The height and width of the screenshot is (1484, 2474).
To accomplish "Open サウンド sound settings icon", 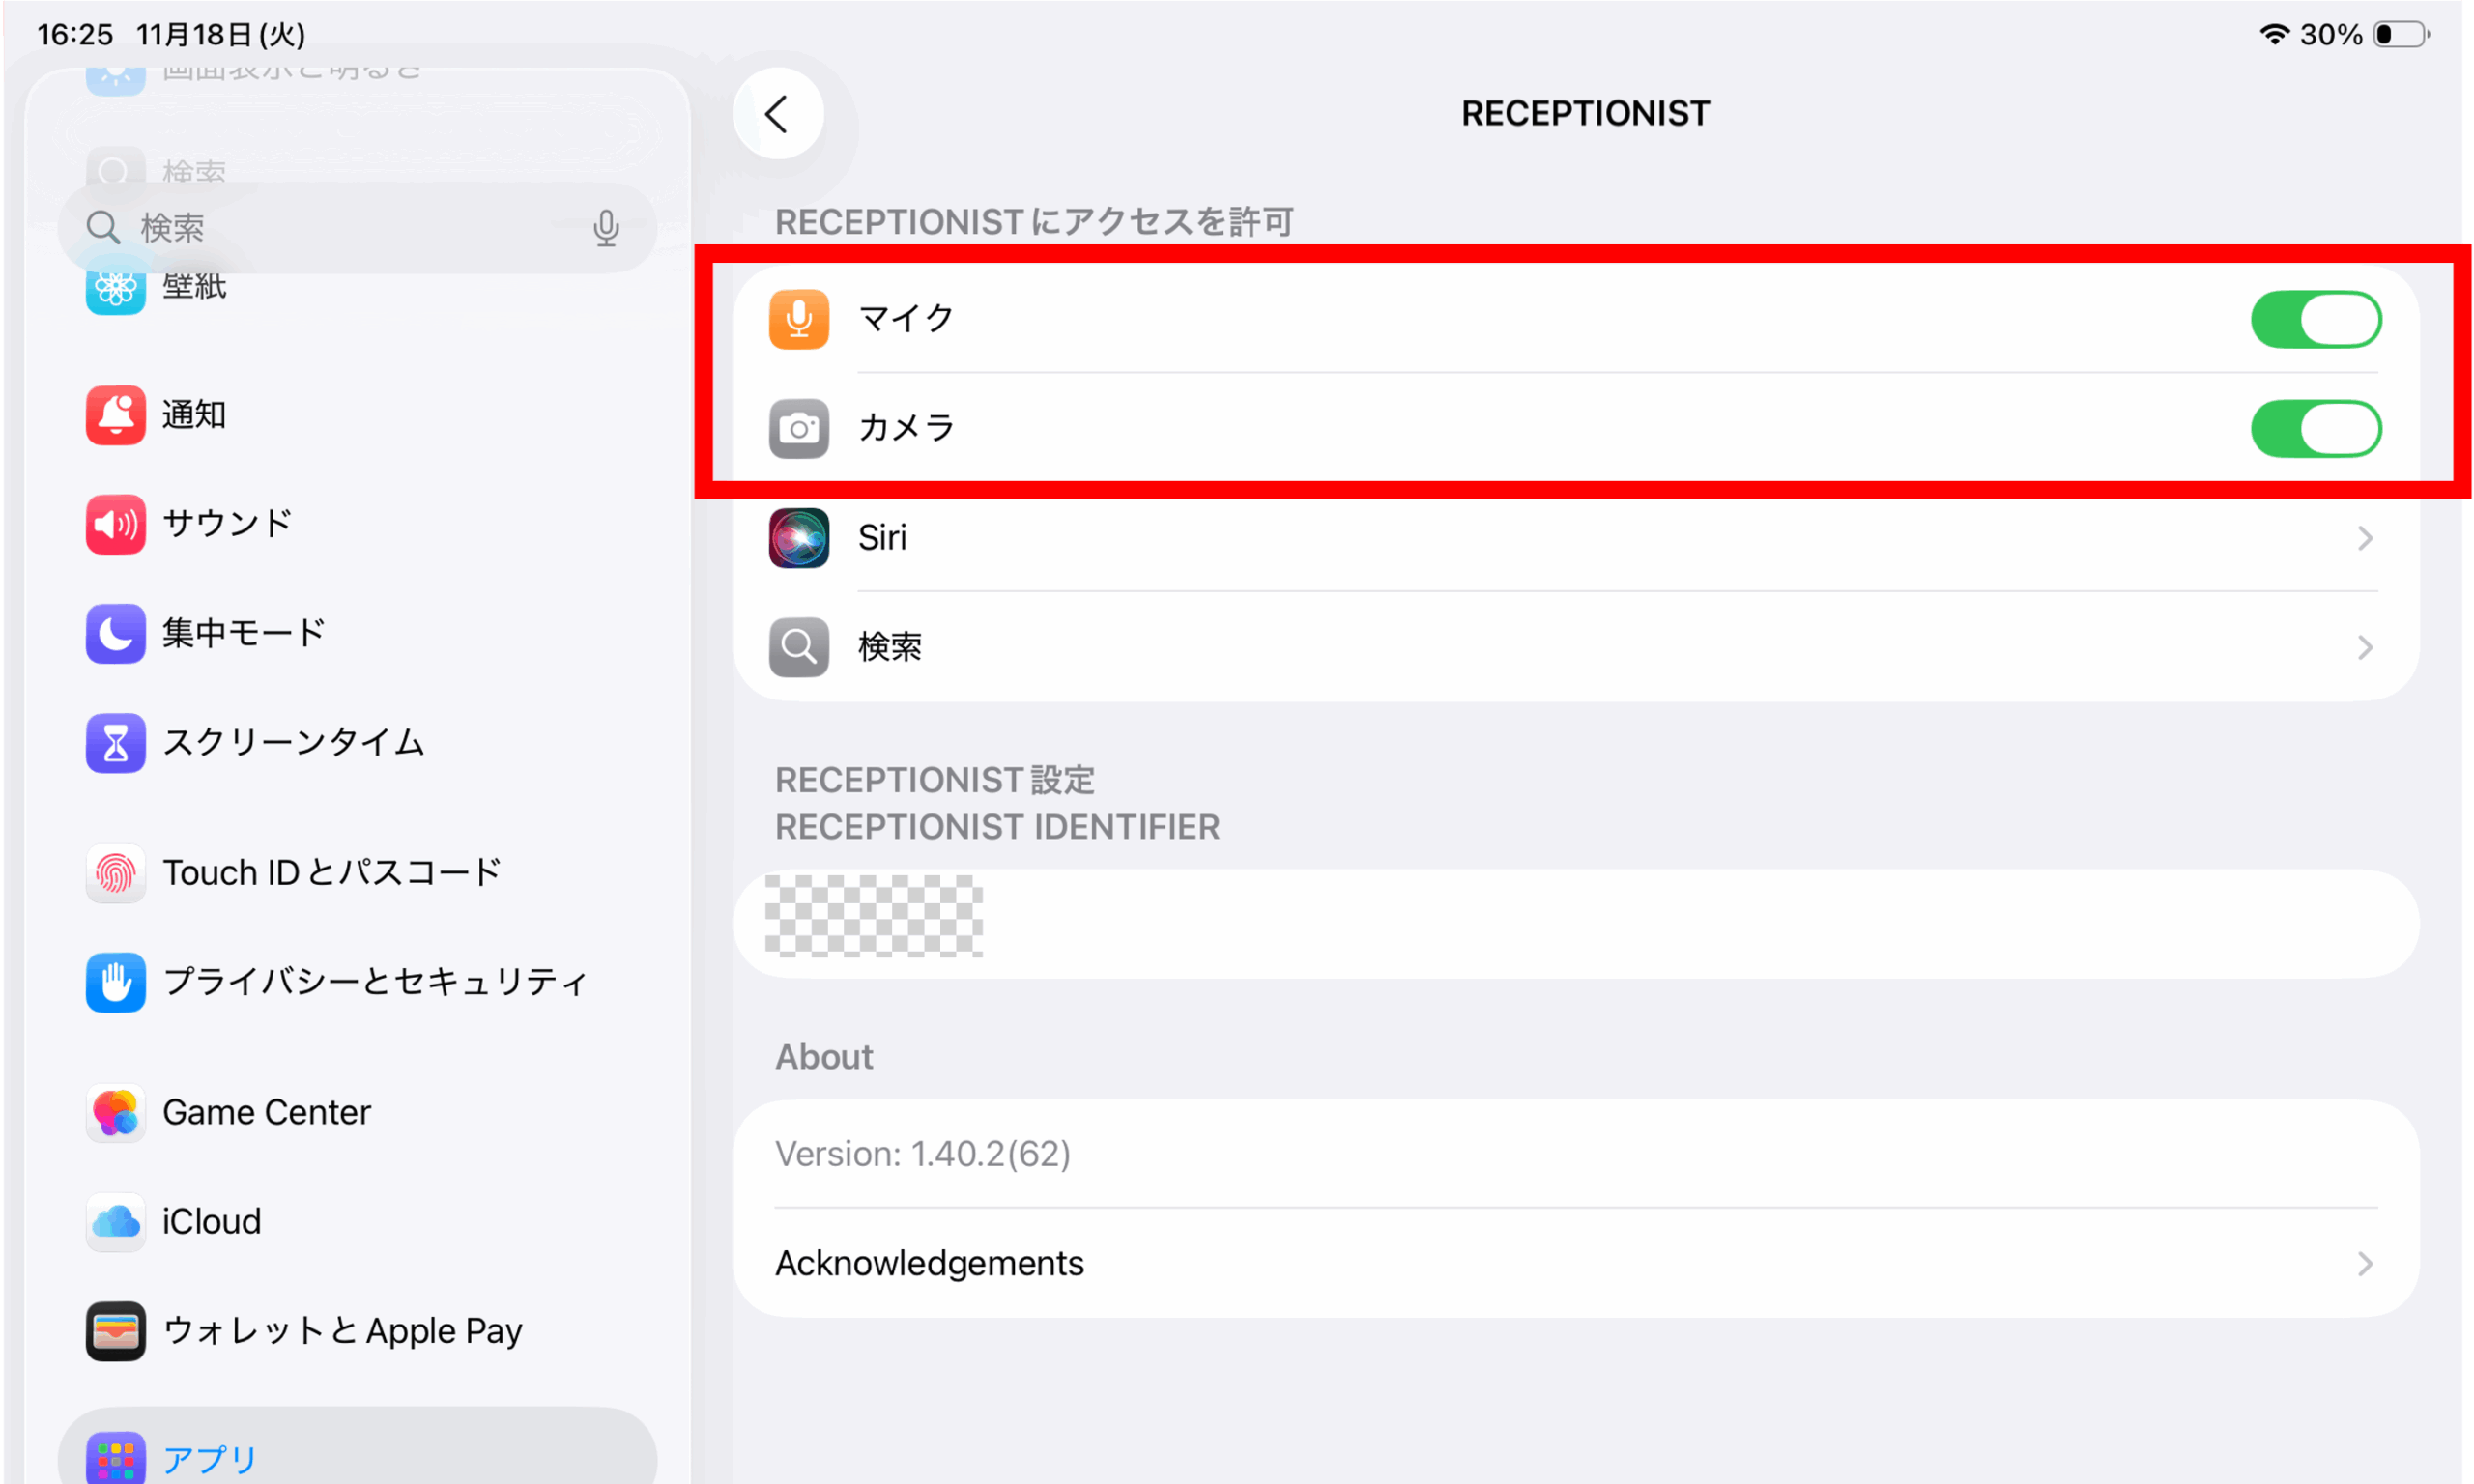I will (116, 524).
